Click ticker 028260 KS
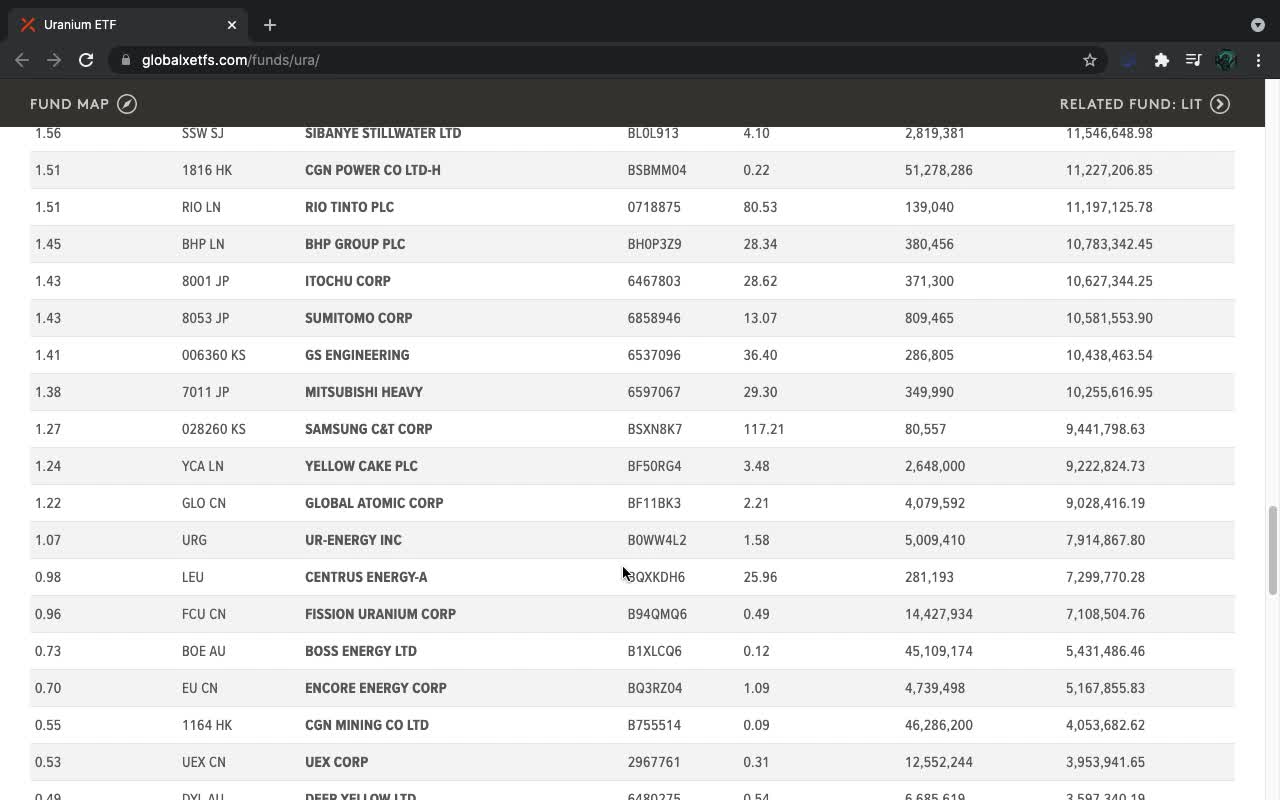 [x=214, y=429]
